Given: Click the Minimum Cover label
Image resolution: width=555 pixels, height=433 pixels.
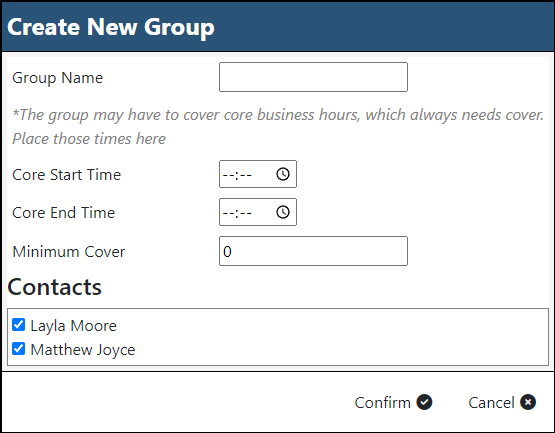Looking at the screenshot, I should pyautogui.click(x=69, y=252).
